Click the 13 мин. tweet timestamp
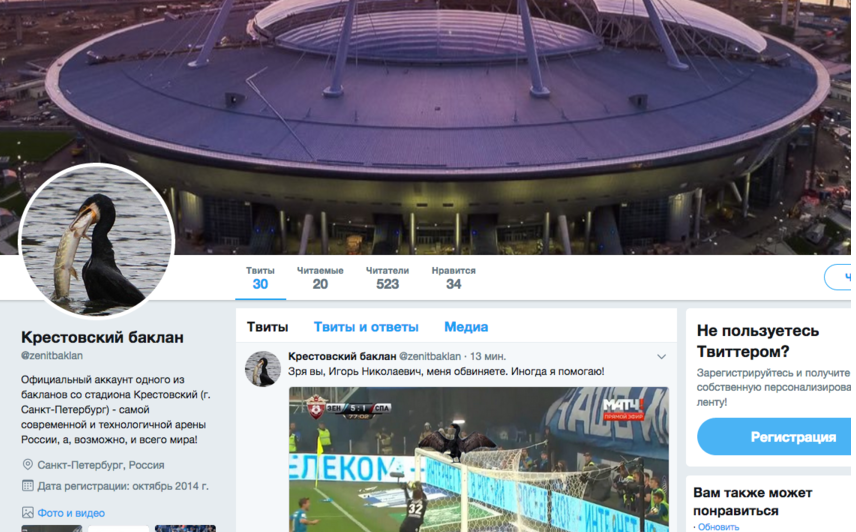 488,356
